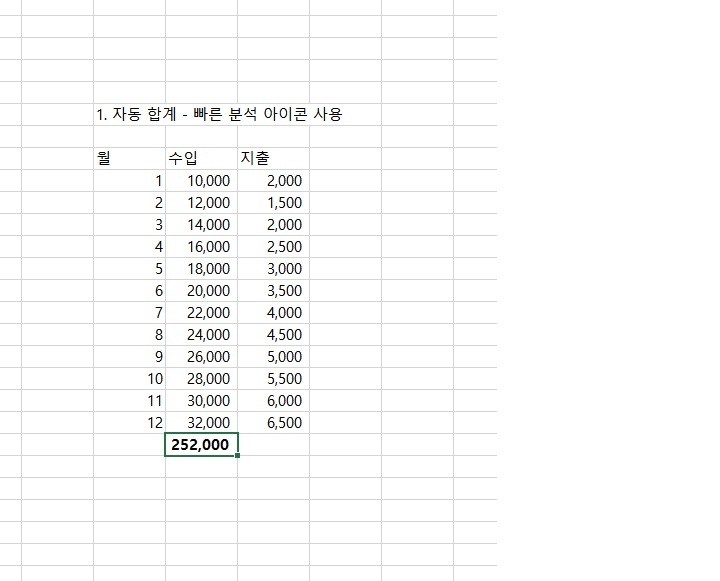Image resolution: width=720 pixels, height=581 pixels.
Task: Select expense cell 6,000
Action: (273, 401)
